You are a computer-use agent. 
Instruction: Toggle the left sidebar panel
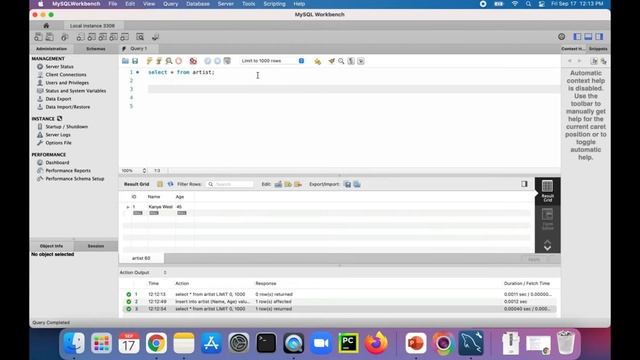pyautogui.click(x=577, y=37)
